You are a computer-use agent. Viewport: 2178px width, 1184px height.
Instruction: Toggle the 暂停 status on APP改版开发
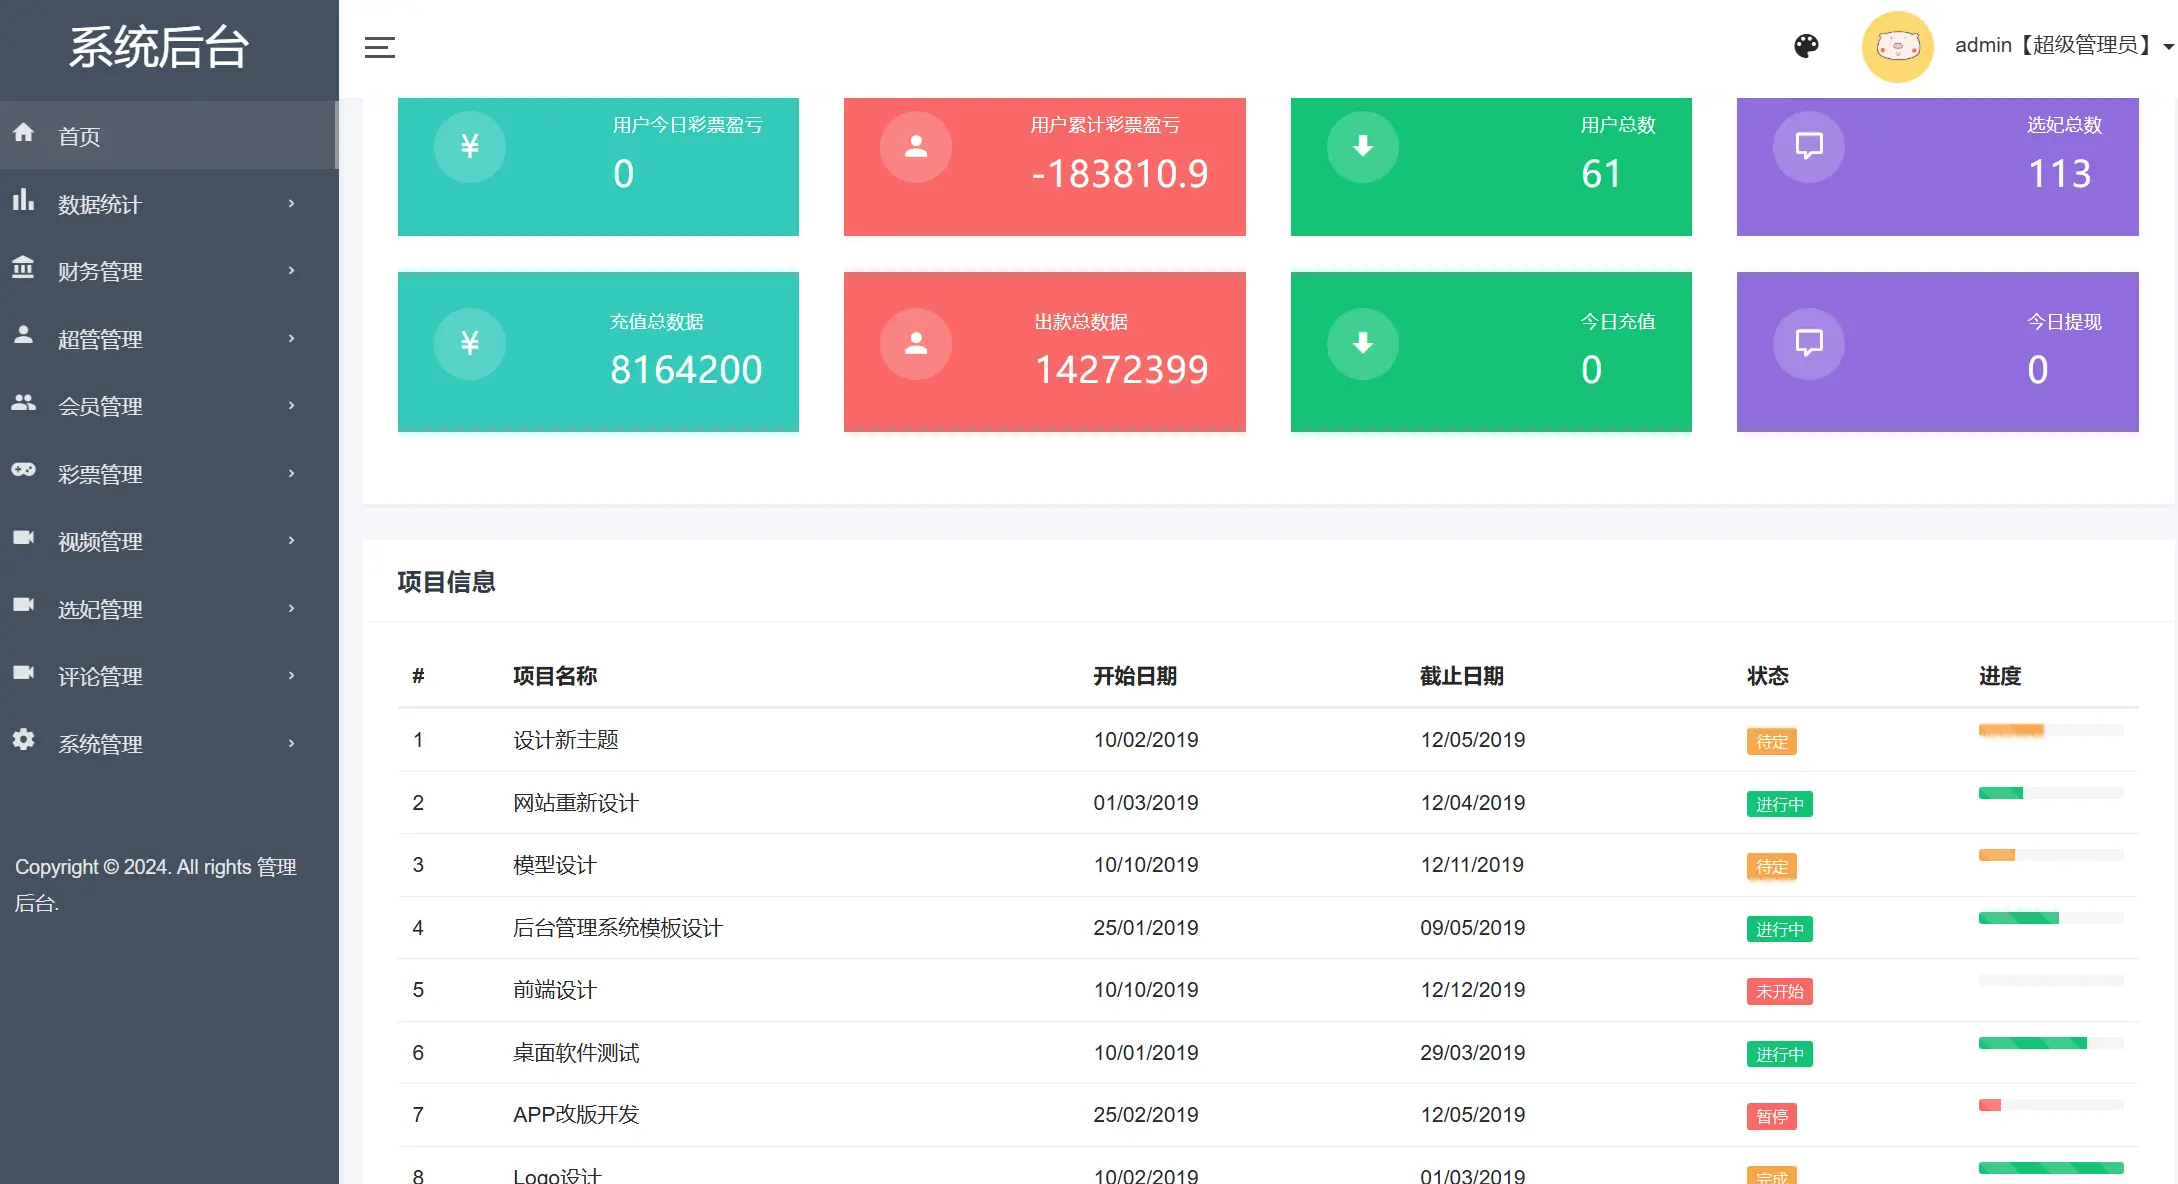[x=1772, y=1116]
